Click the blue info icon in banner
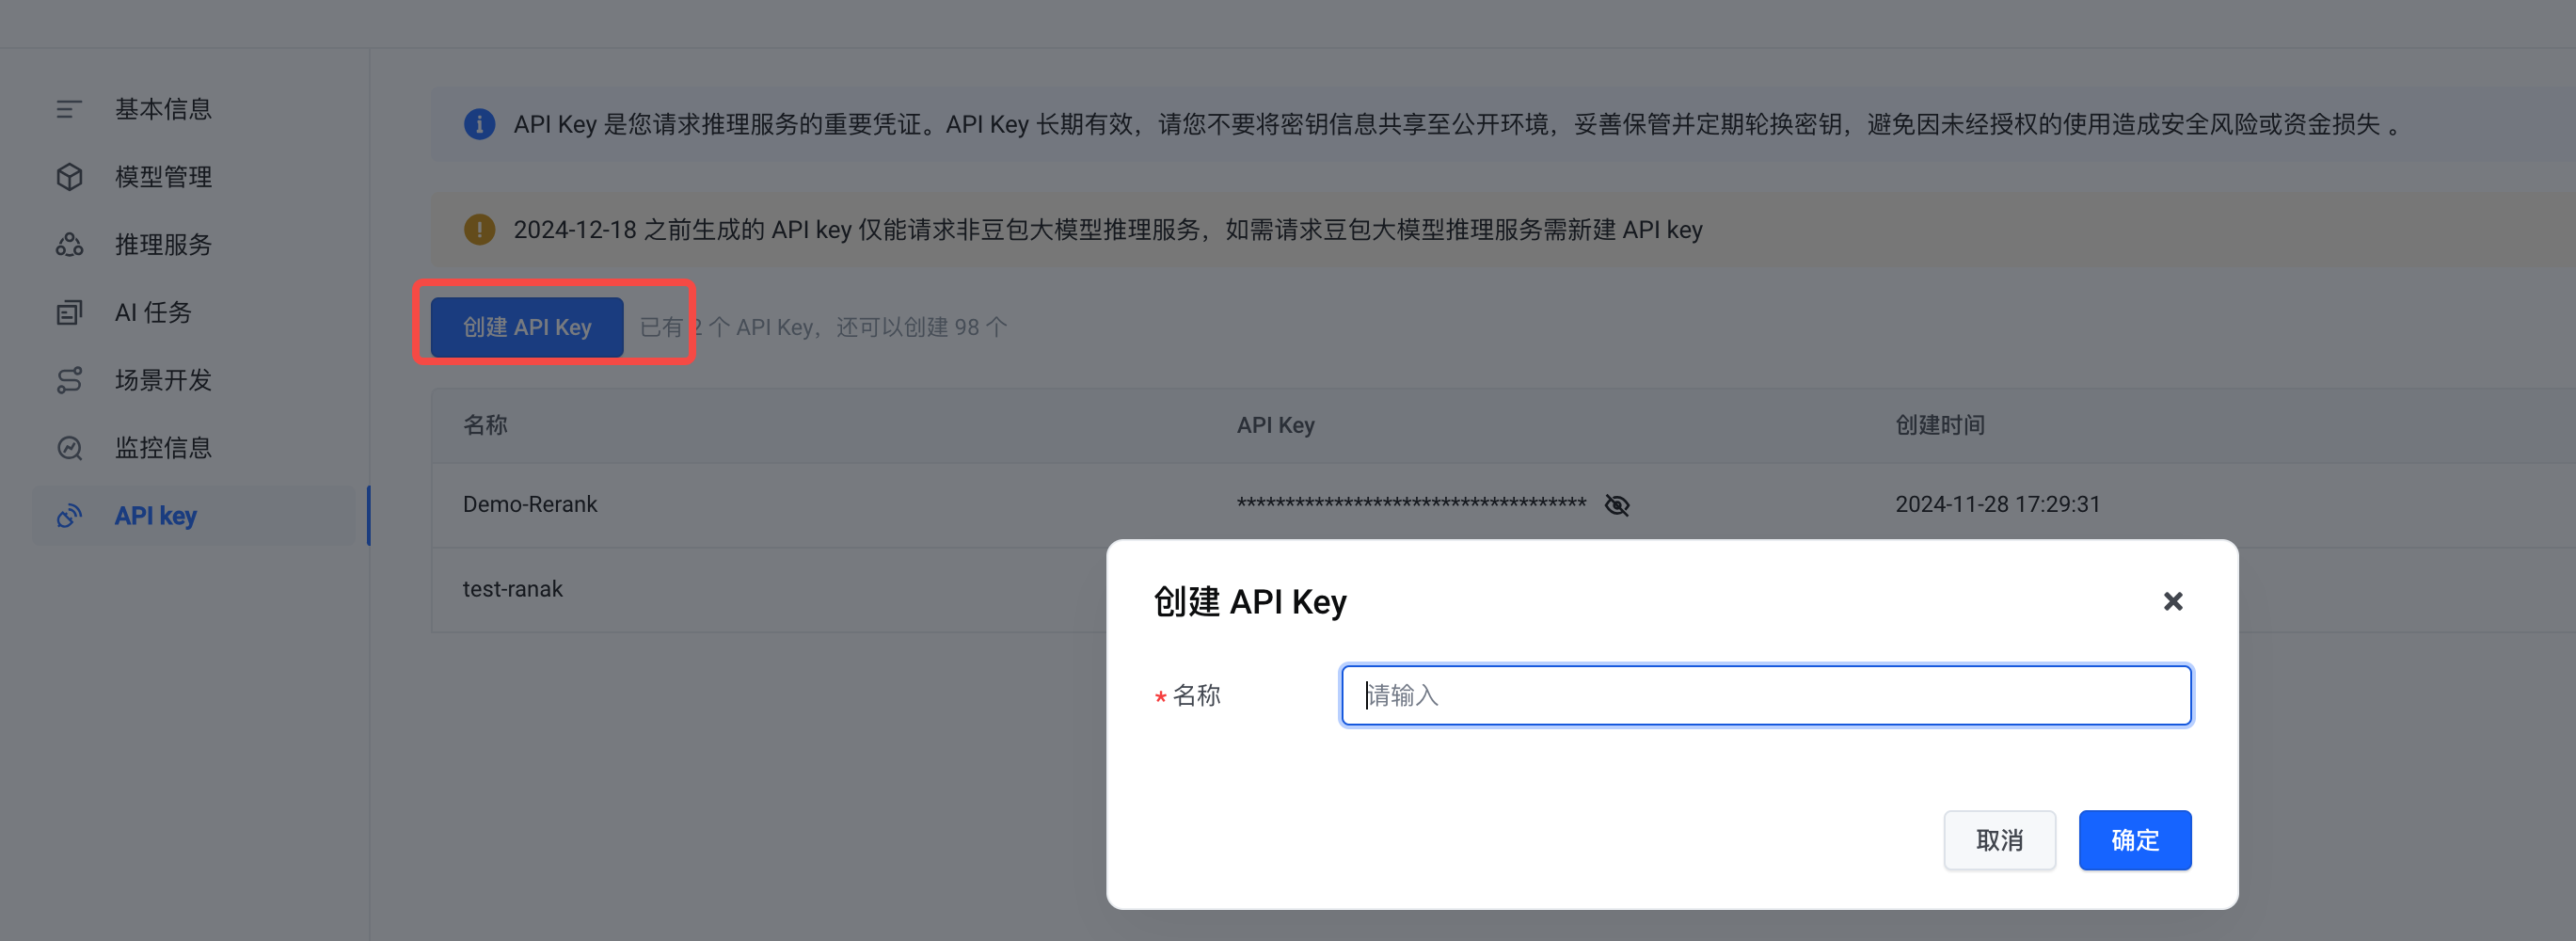 click(479, 124)
